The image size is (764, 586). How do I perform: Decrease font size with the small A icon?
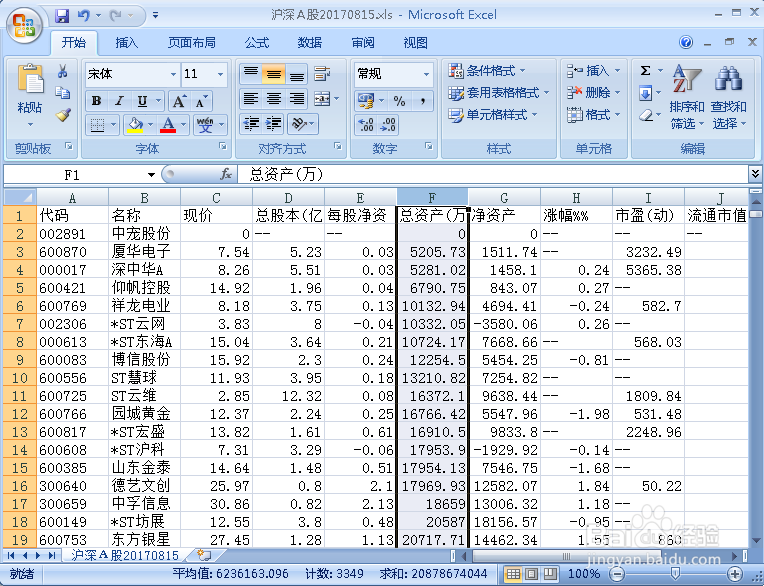click(201, 101)
